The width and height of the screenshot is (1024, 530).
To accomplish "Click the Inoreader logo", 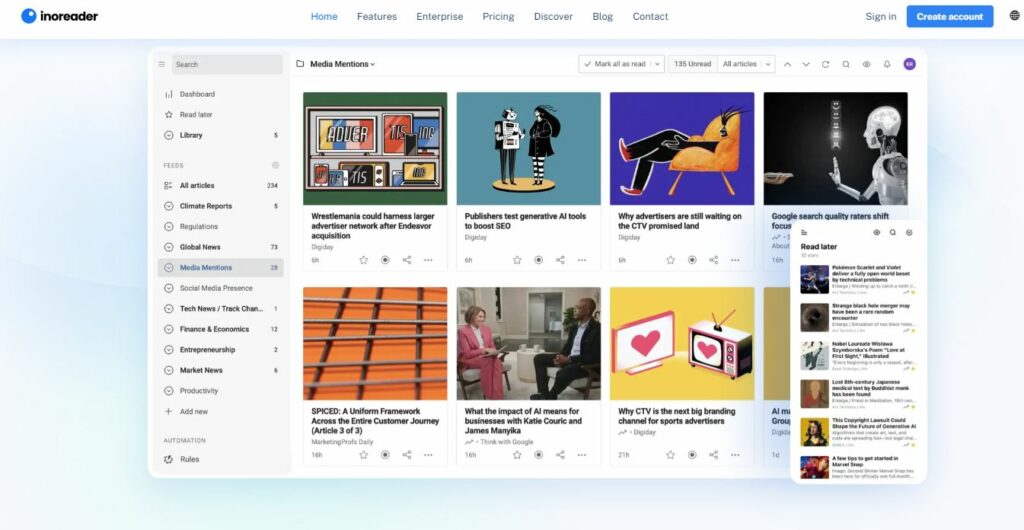I will click(59, 16).
